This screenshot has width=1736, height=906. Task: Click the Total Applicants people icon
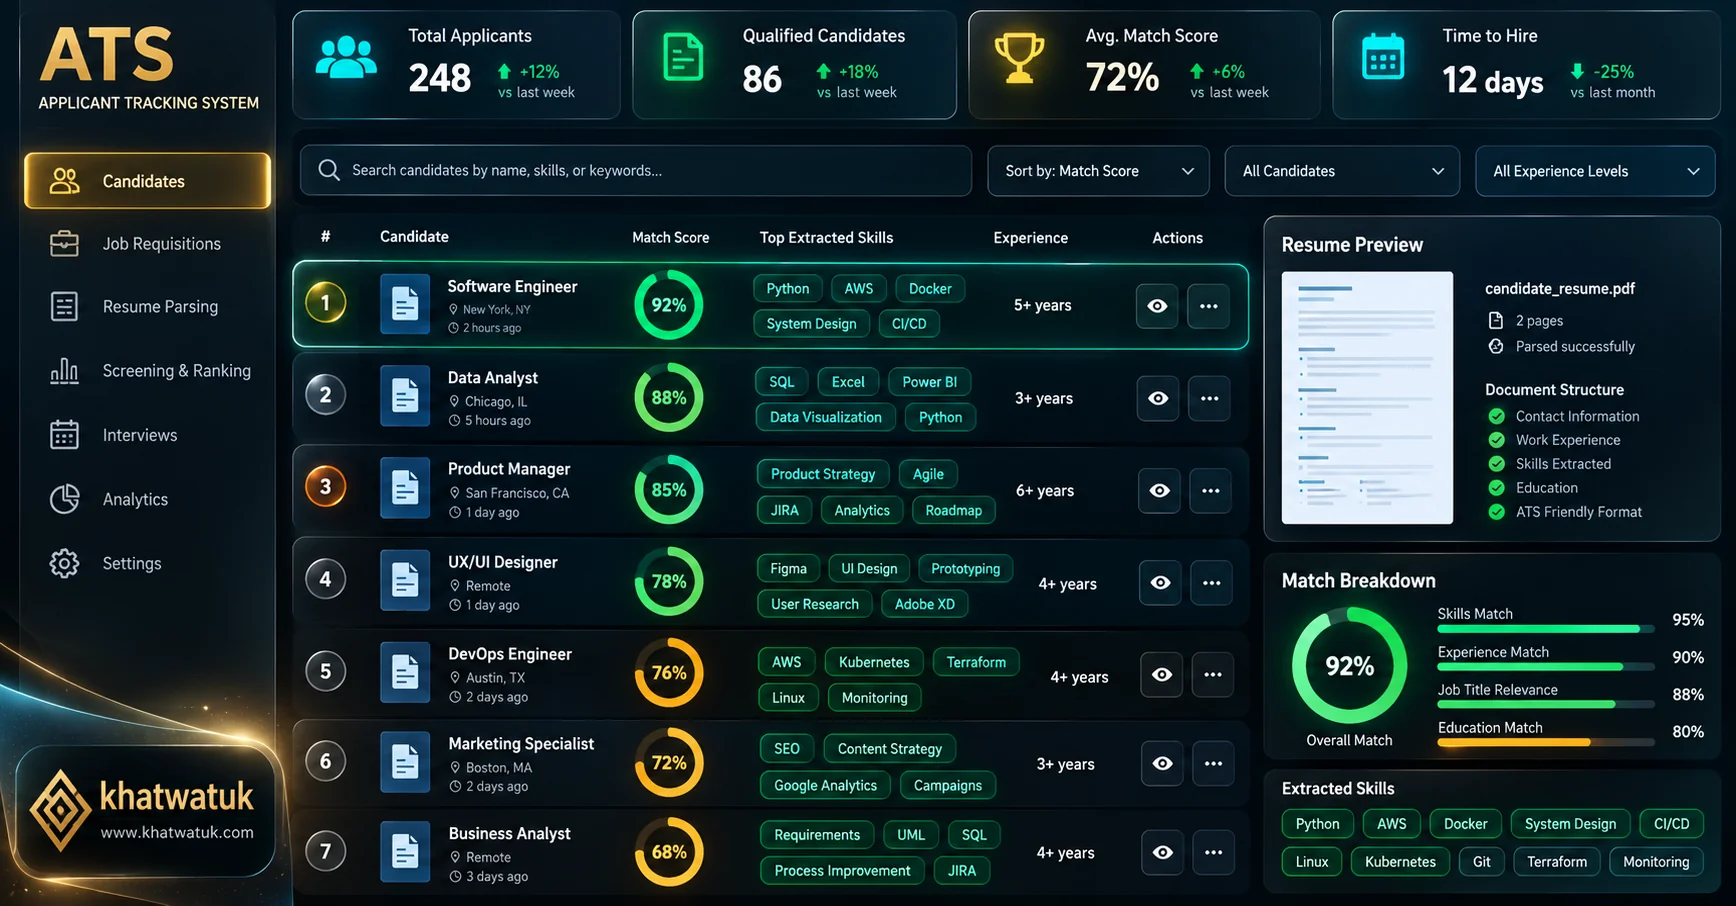click(346, 57)
